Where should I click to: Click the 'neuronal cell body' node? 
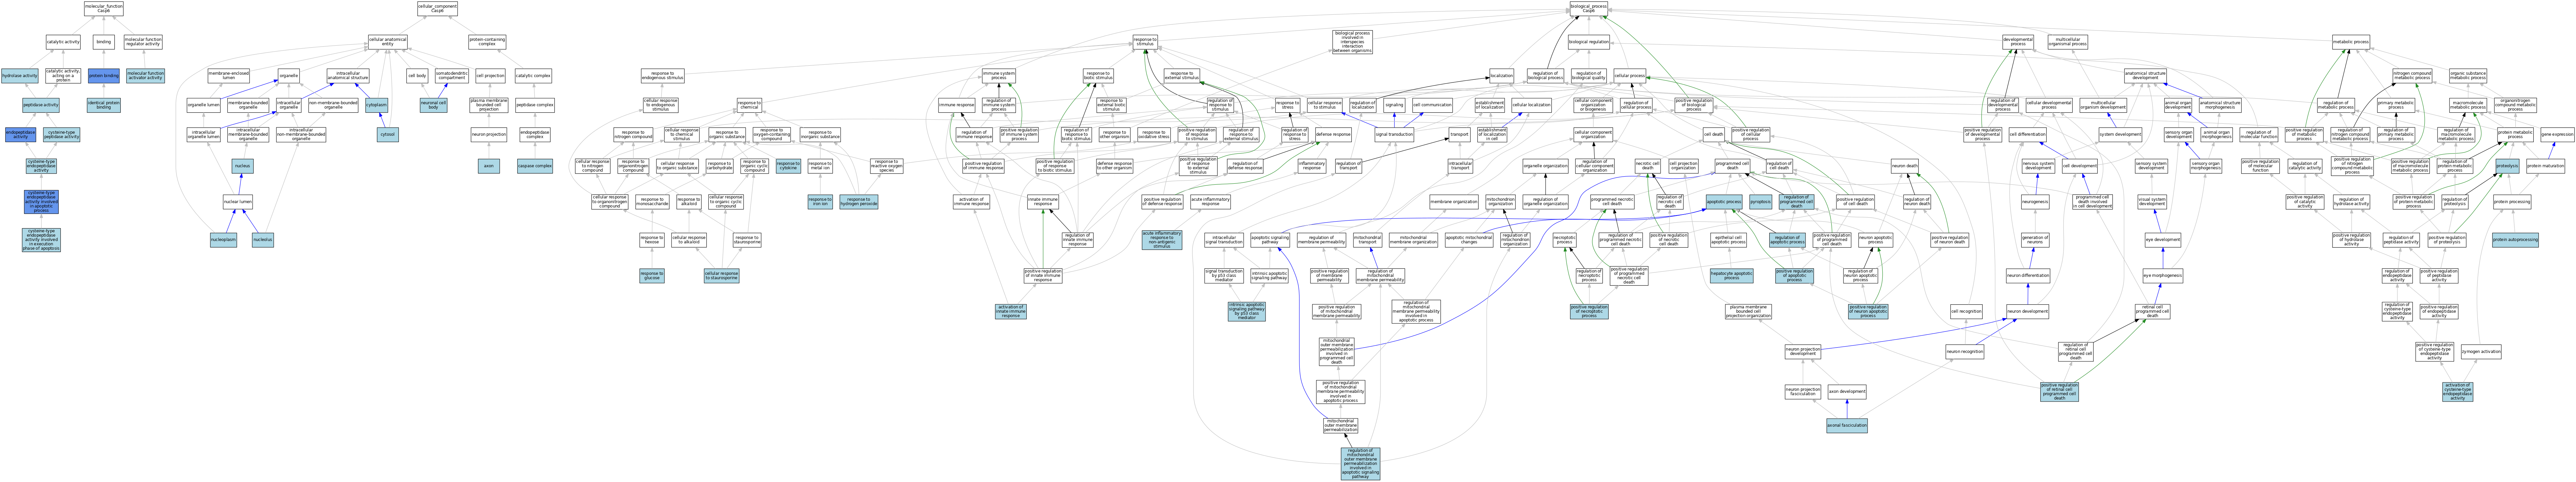tap(433, 105)
